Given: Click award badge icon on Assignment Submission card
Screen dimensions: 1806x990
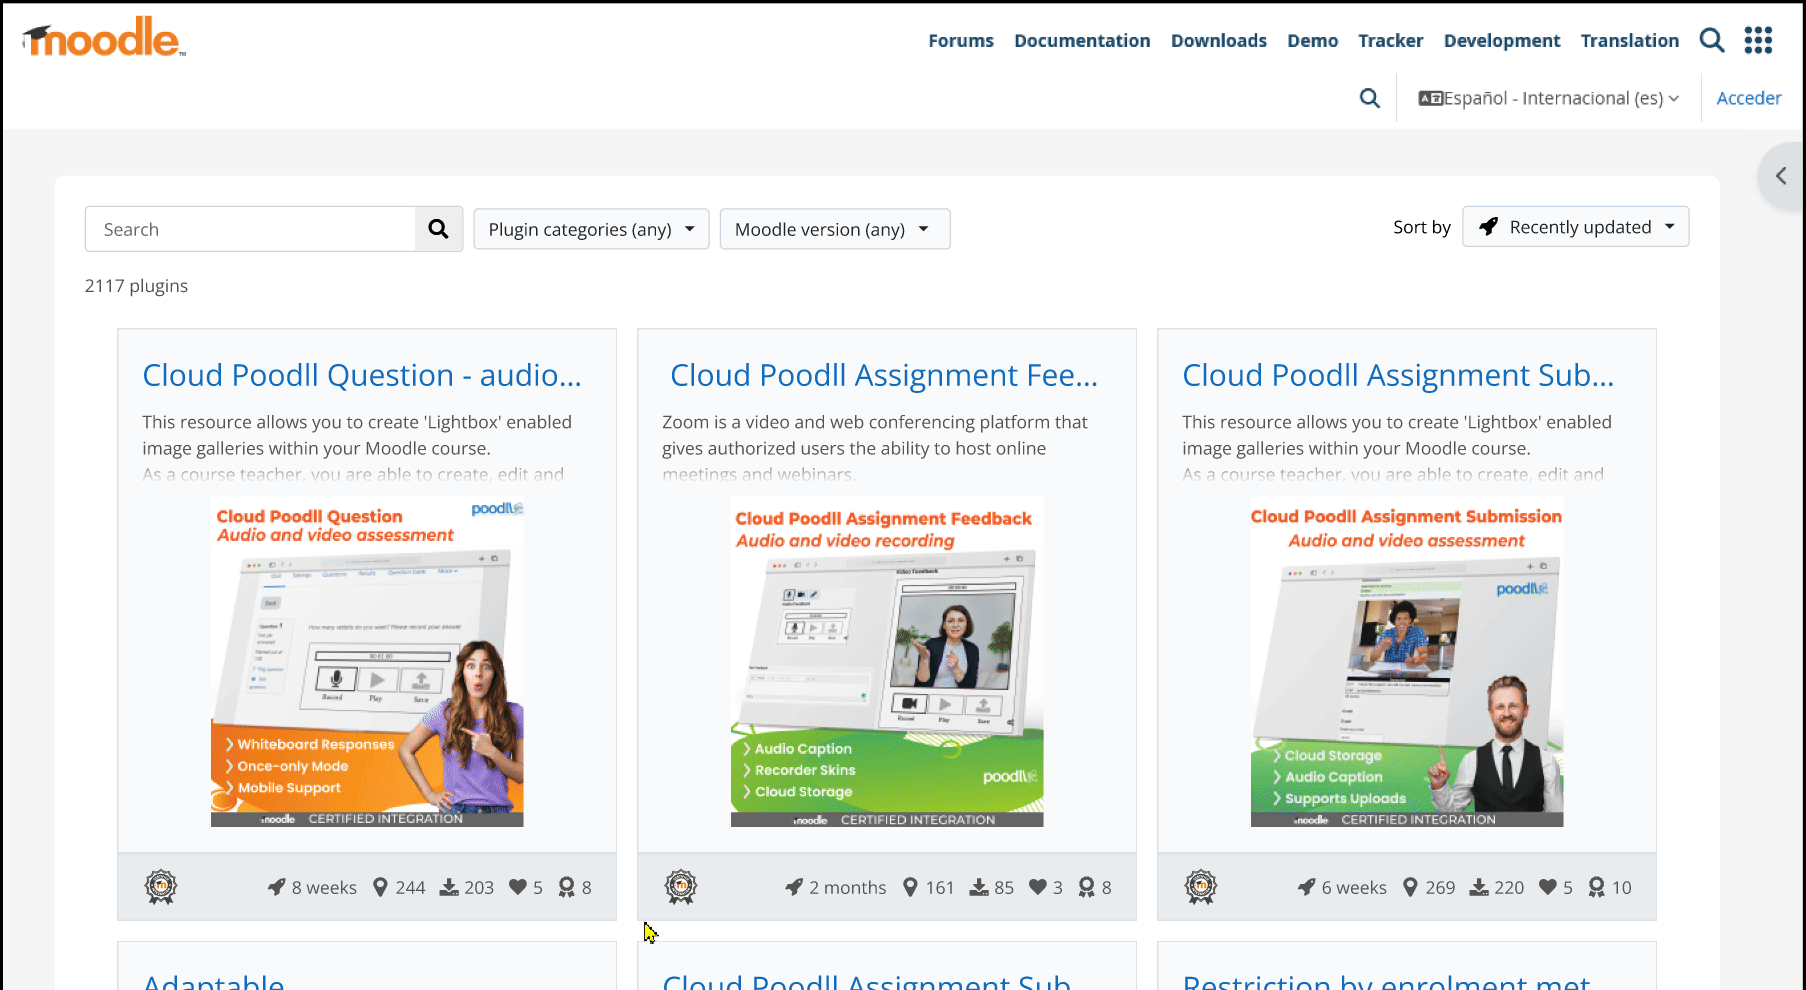Looking at the screenshot, I should tap(1201, 887).
